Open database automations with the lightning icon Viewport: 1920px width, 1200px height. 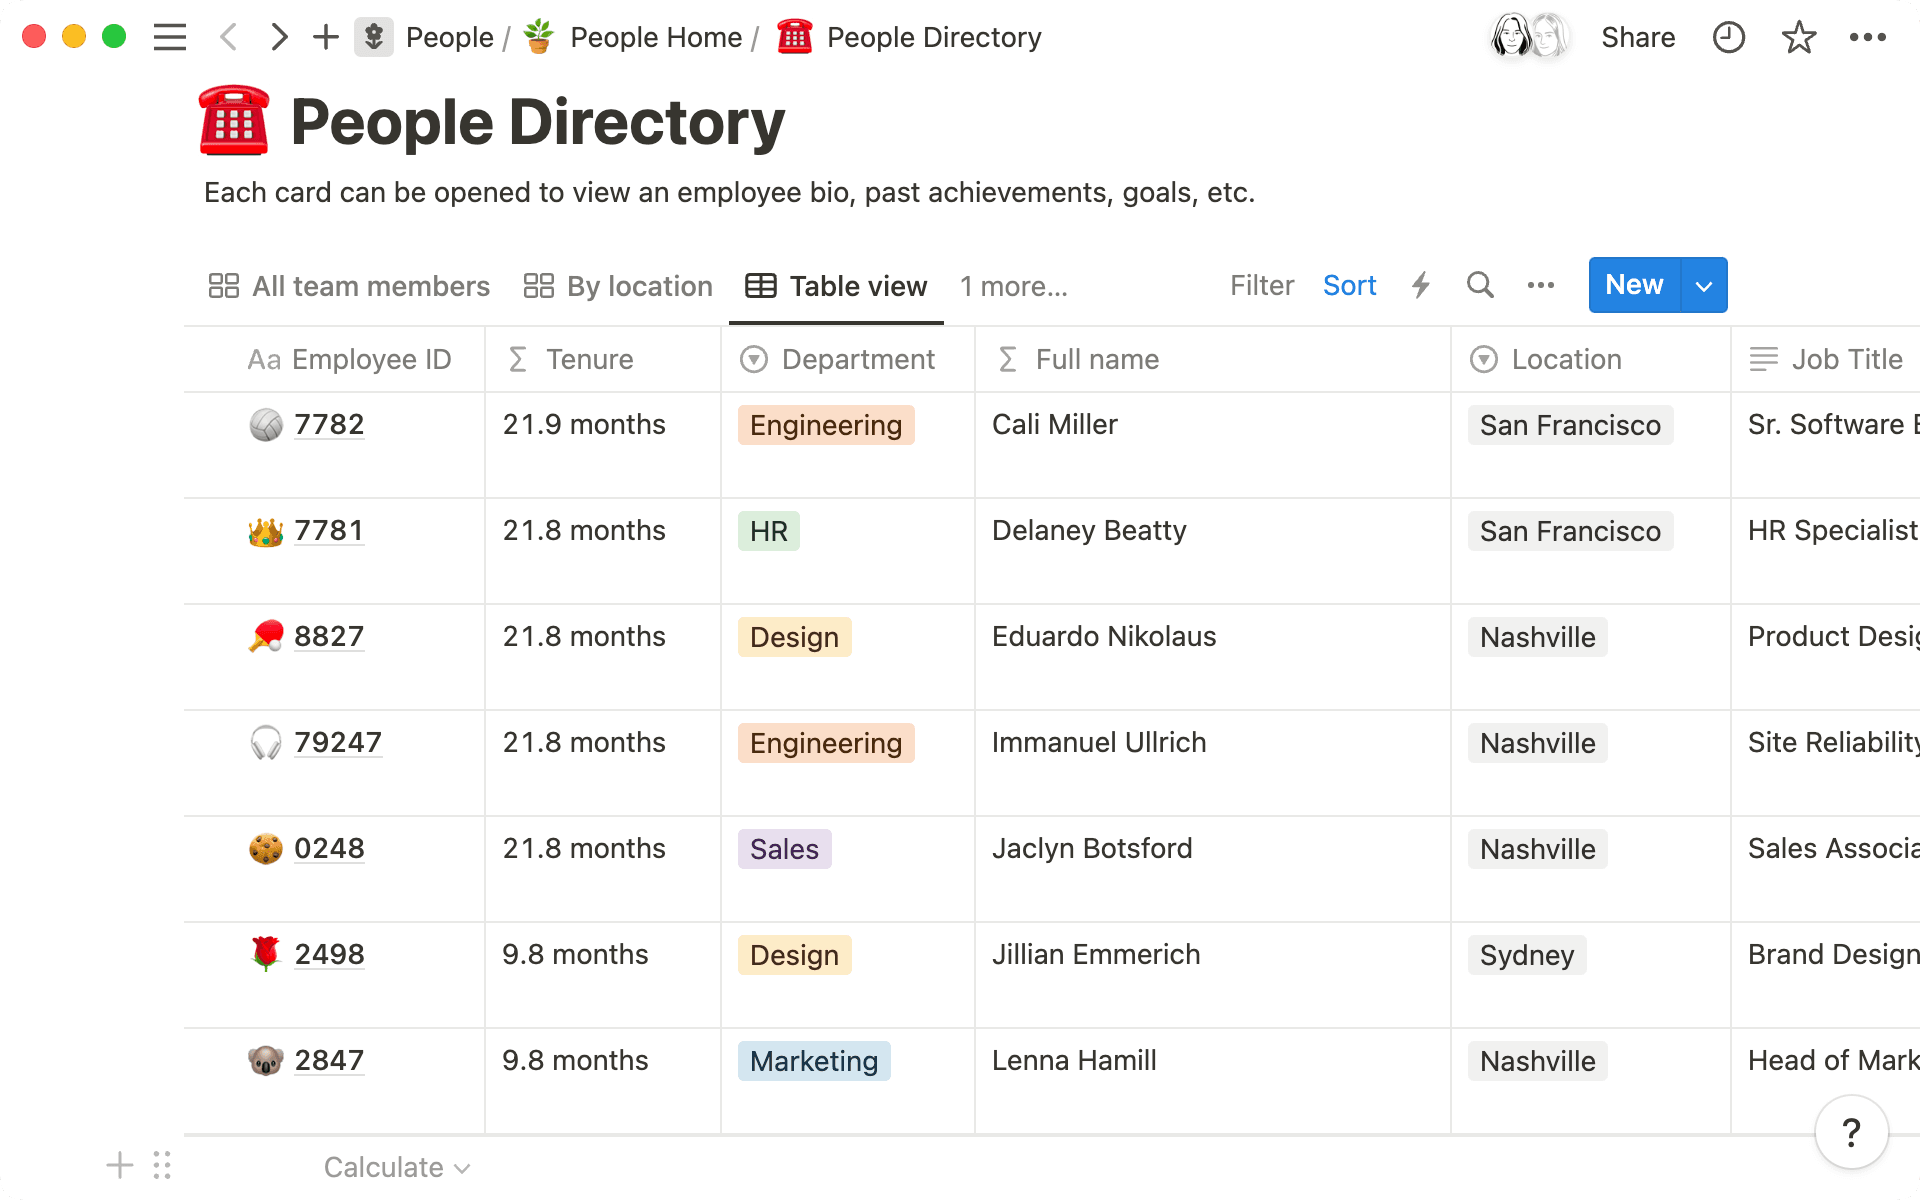pos(1421,285)
